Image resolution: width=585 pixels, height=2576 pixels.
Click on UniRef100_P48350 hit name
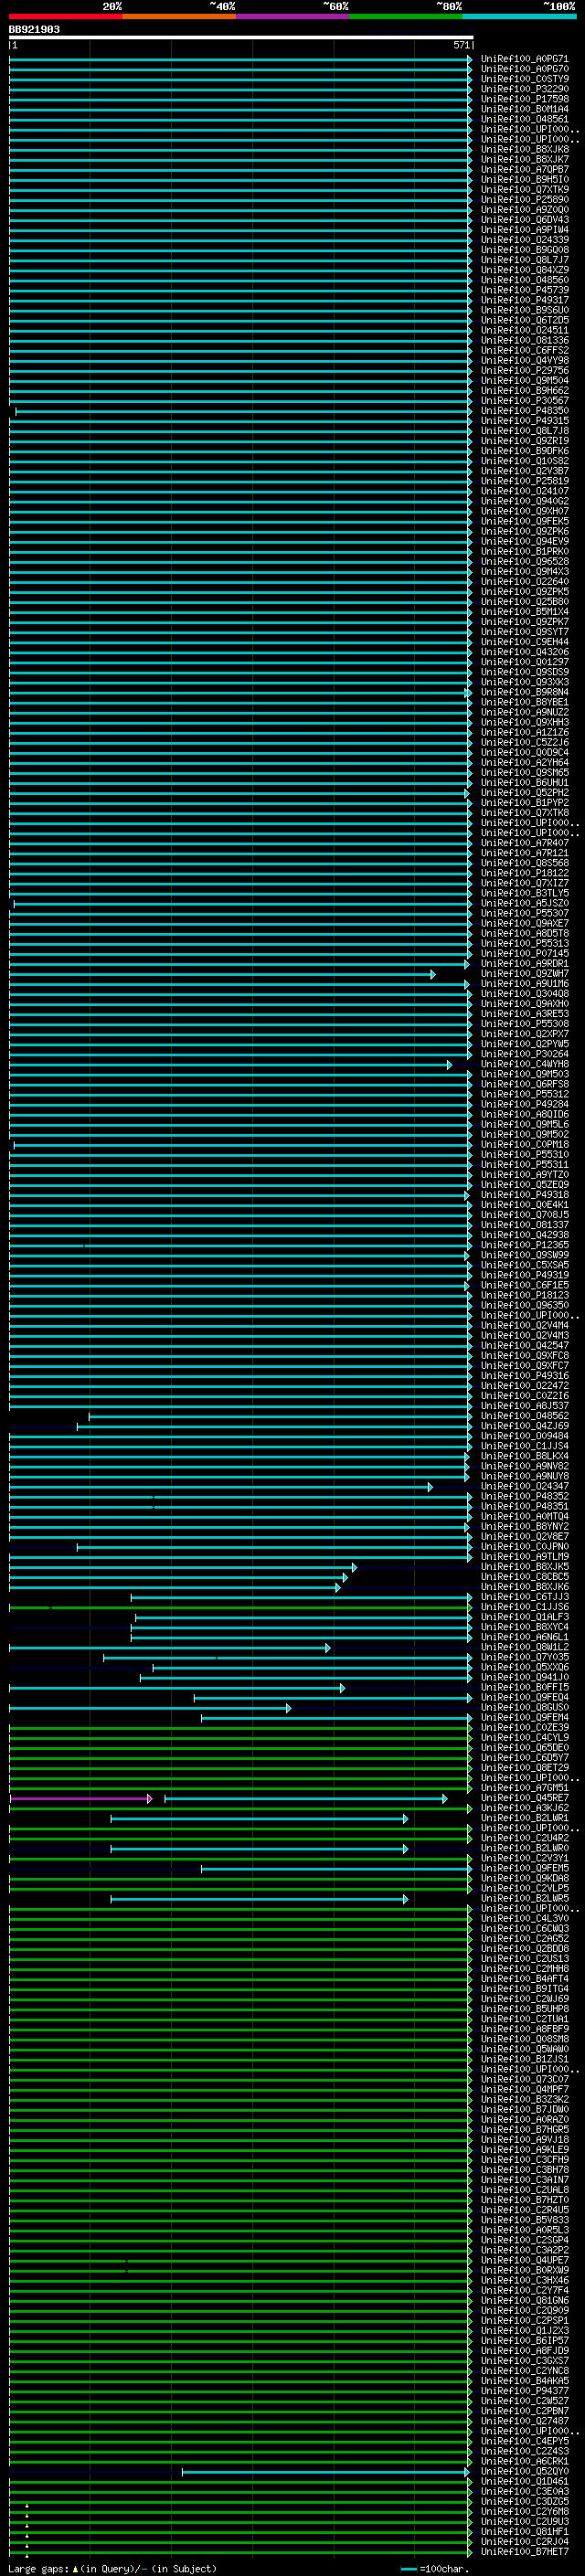pyautogui.click(x=524, y=410)
